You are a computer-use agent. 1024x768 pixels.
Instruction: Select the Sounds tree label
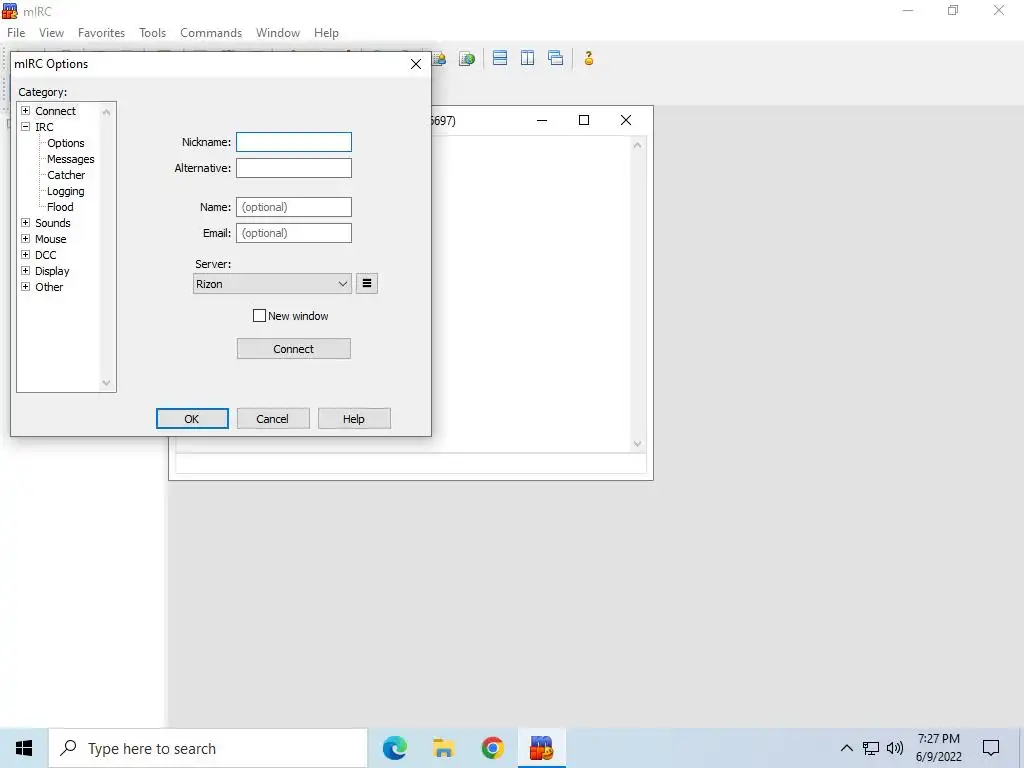point(52,223)
